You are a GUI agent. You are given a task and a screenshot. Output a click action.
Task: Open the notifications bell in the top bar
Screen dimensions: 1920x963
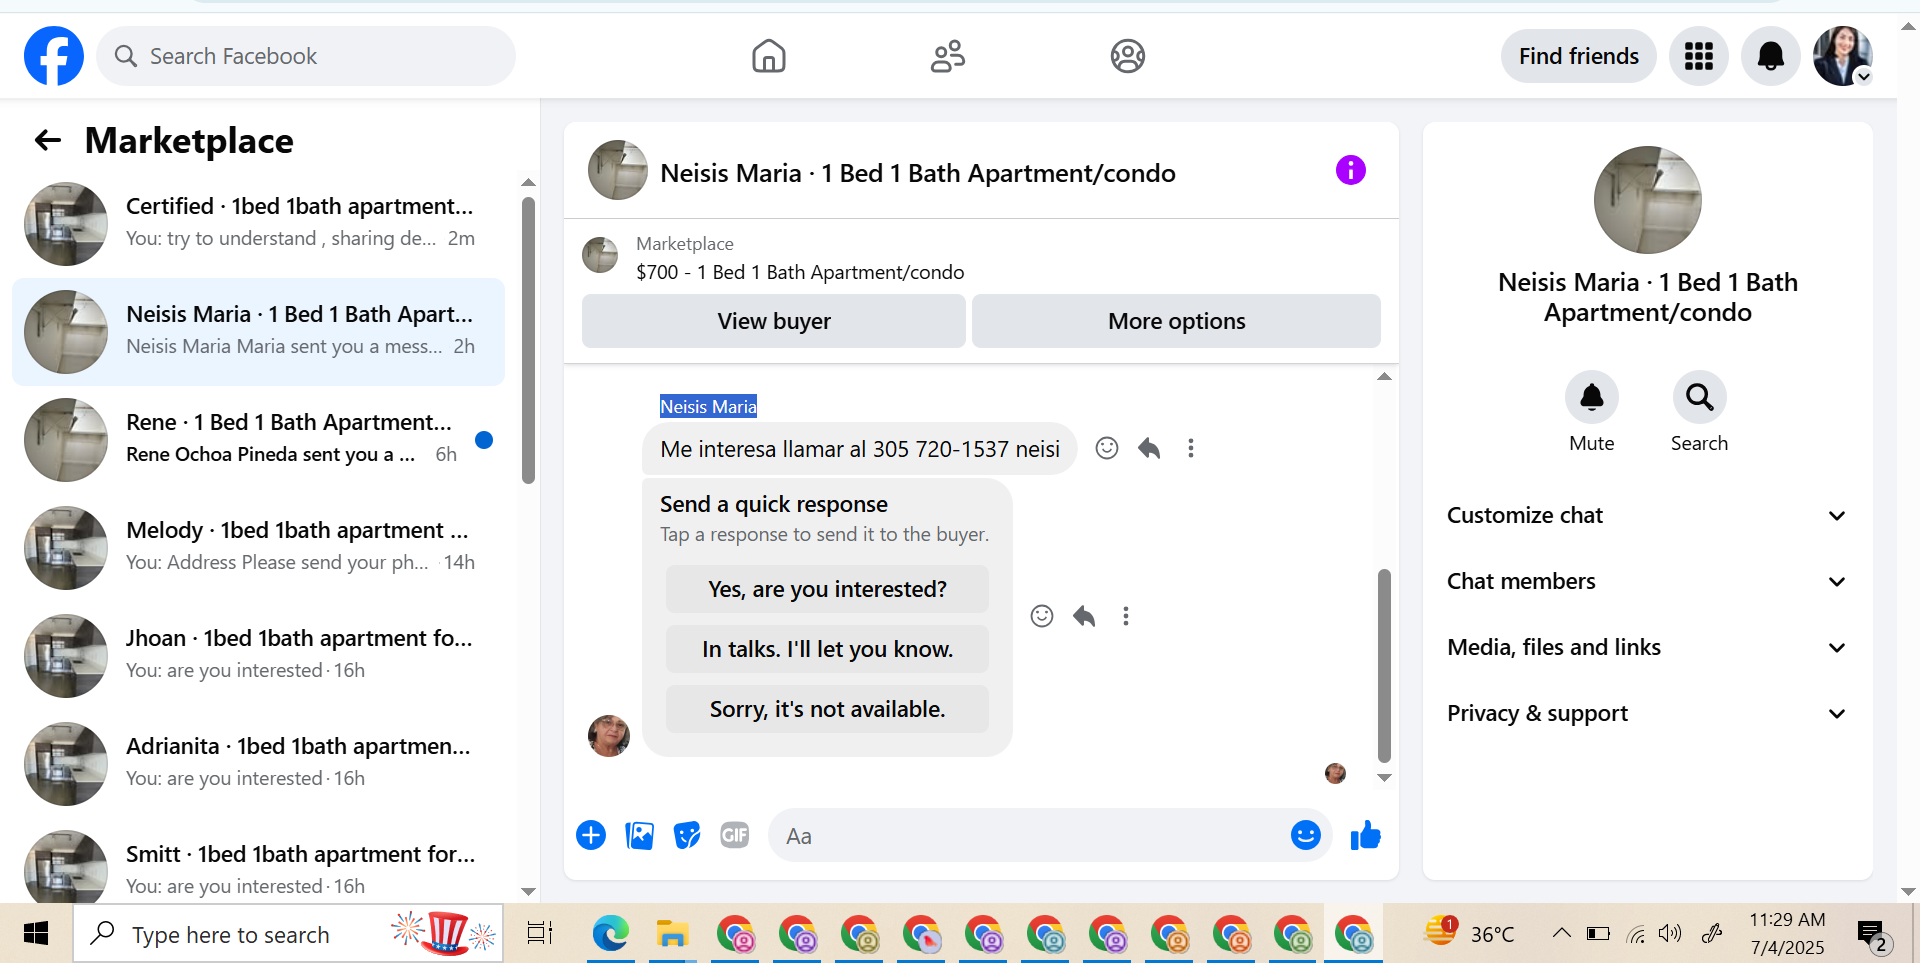pyautogui.click(x=1771, y=56)
